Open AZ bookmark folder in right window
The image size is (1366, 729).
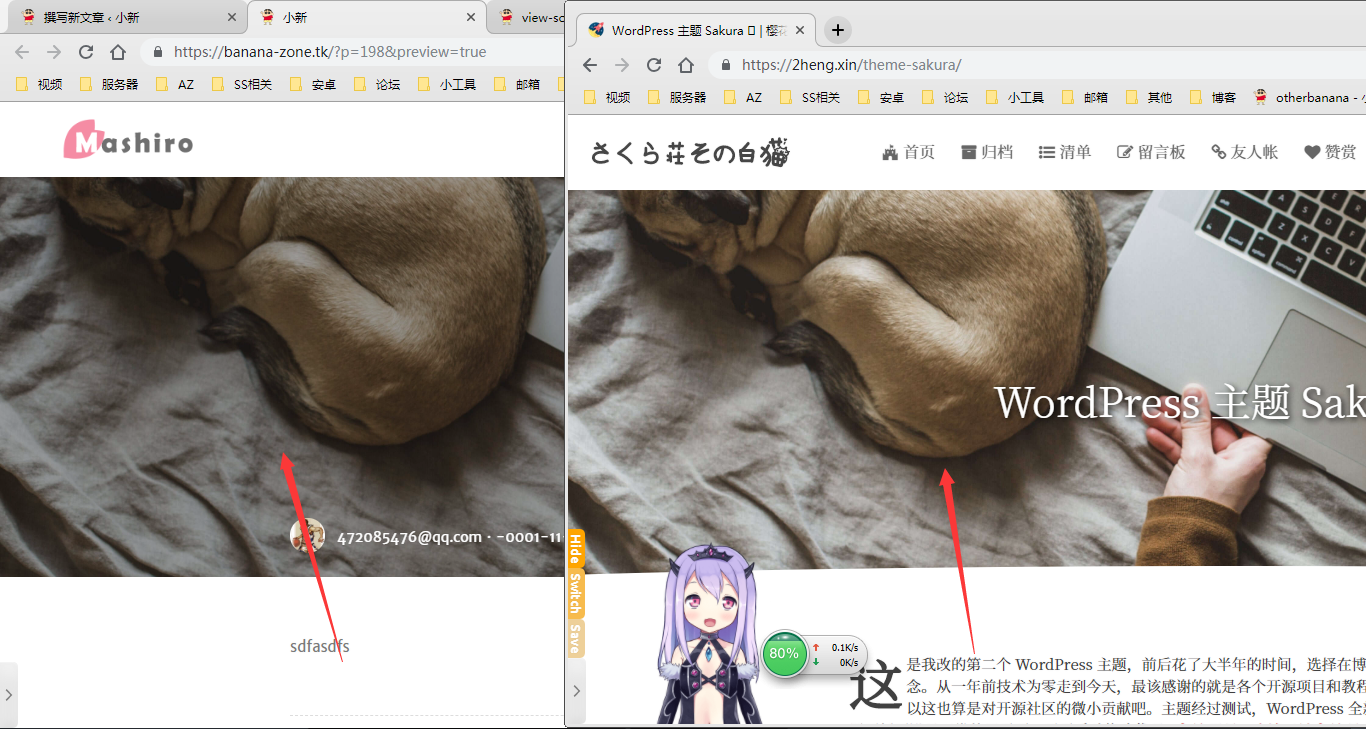coord(743,98)
